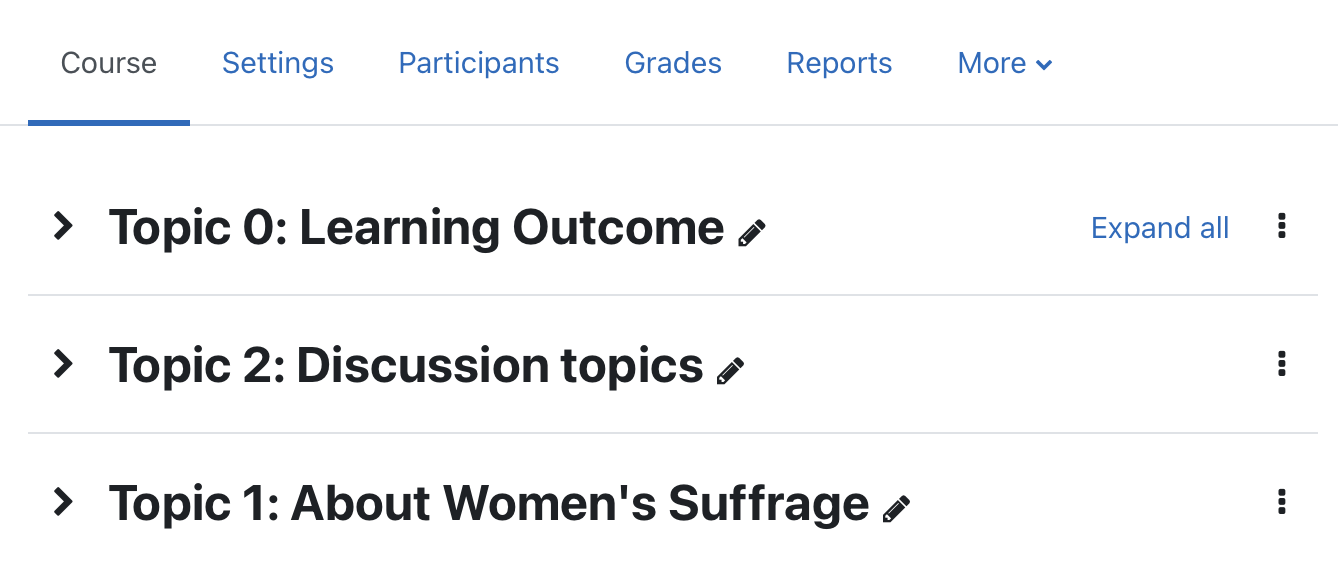Viewport: 1338px width, 568px height.
Task: Go to the Grades tab
Action: 673,63
